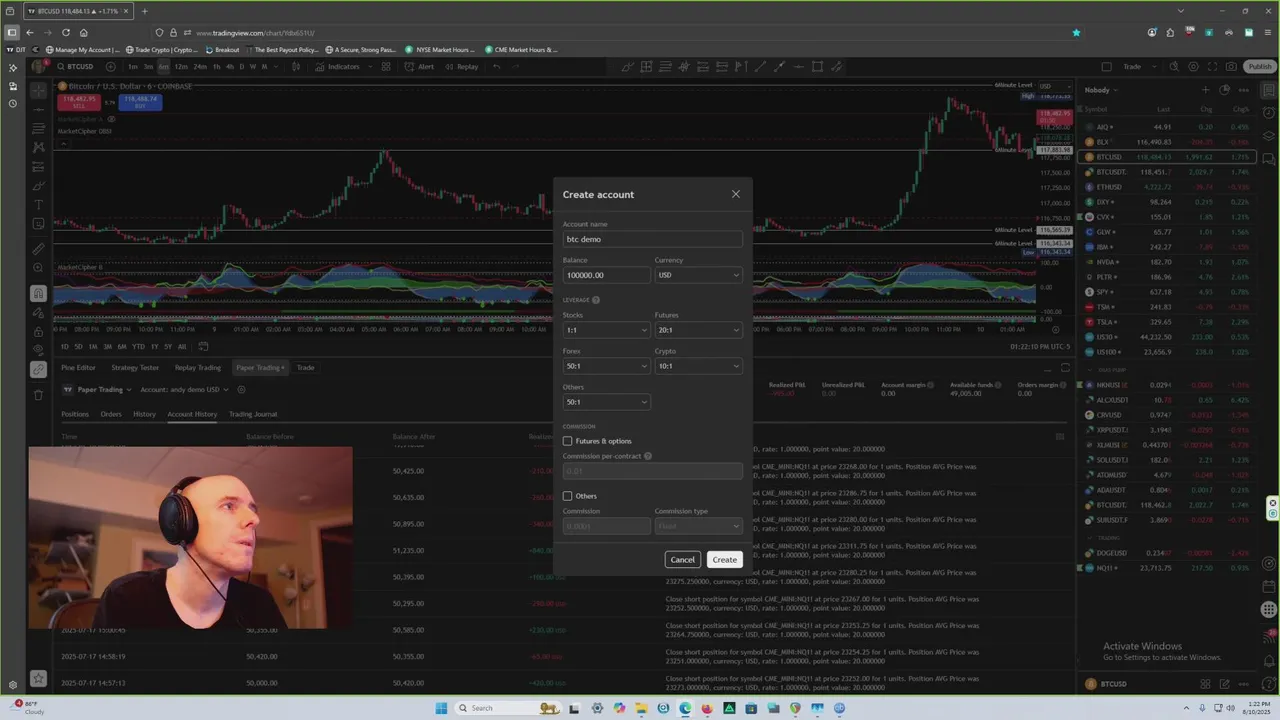Switch to Replay Trading tab

point(198,368)
